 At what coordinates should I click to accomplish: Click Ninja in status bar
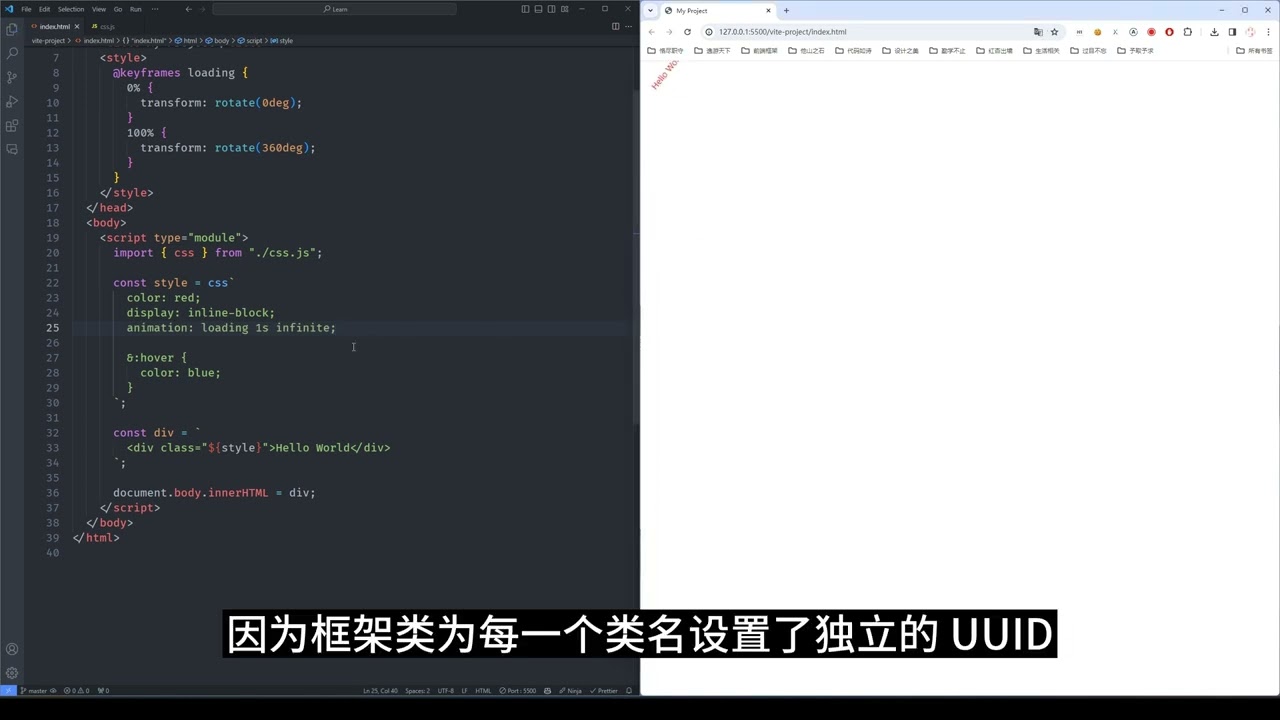(571, 690)
